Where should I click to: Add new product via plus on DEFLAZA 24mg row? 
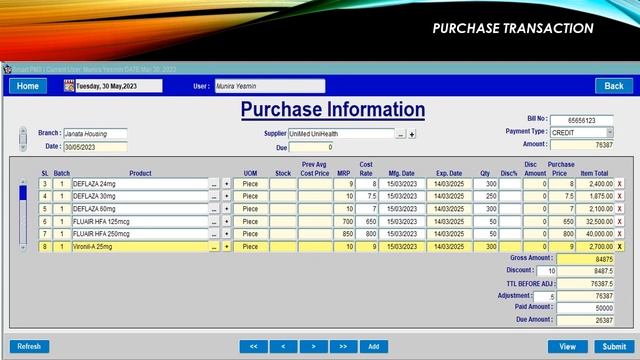pyautogui.click(x=227, y=184)
